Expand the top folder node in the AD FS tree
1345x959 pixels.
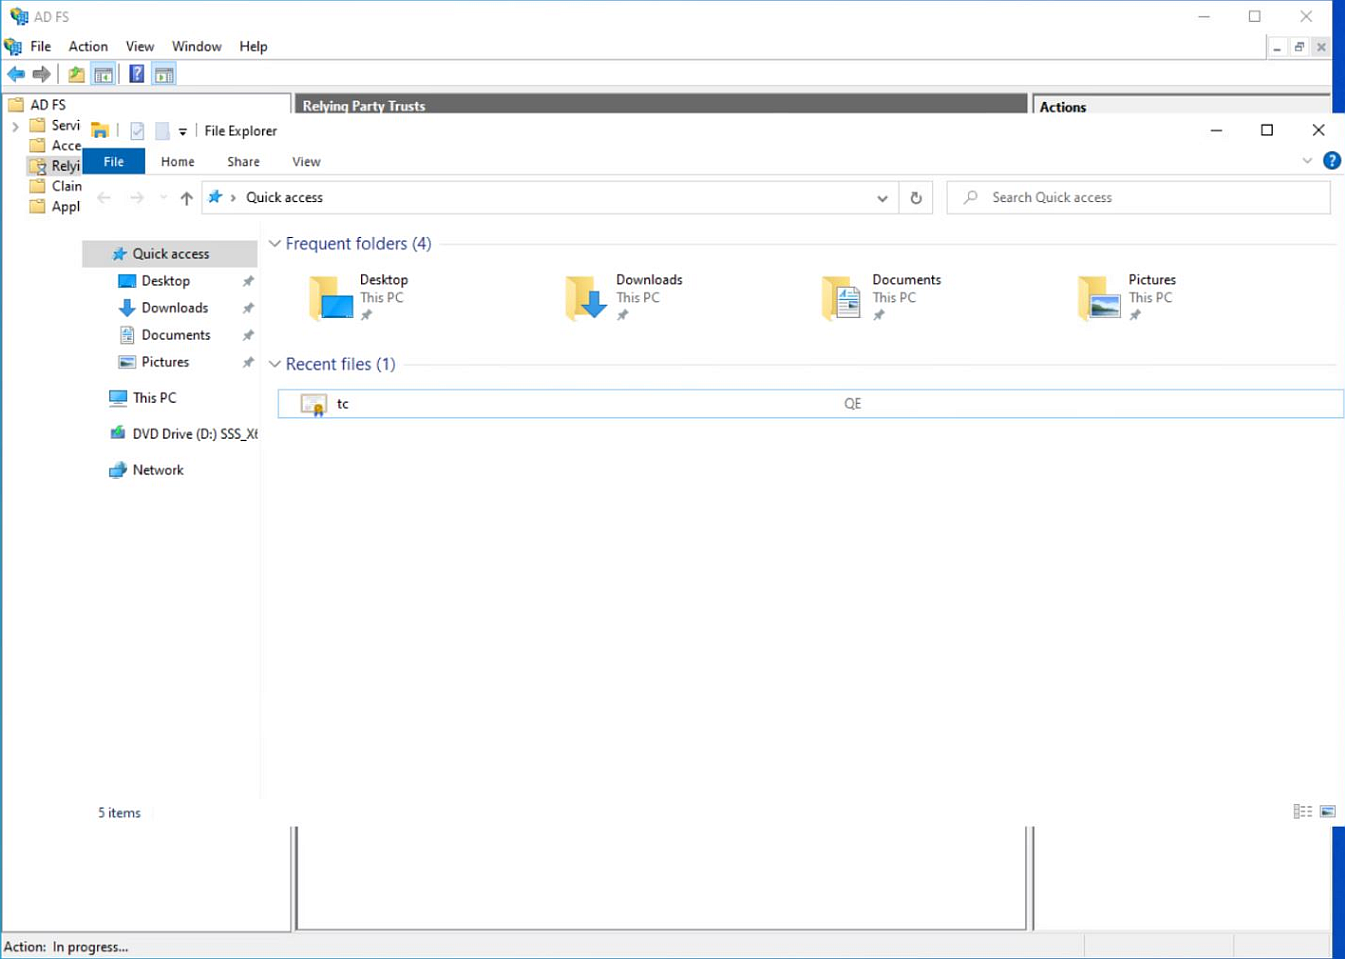pyautogui.click(x=15, y=125)
